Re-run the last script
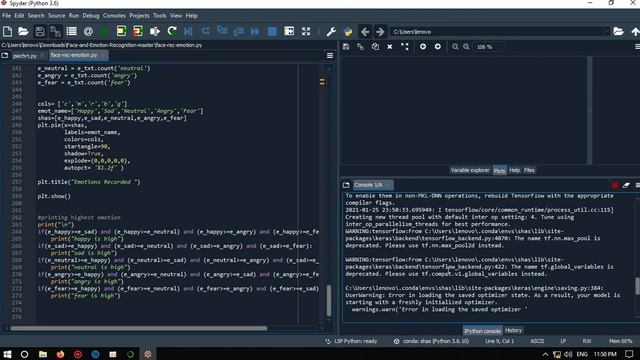The image size is (640, 360). point(172,31)
